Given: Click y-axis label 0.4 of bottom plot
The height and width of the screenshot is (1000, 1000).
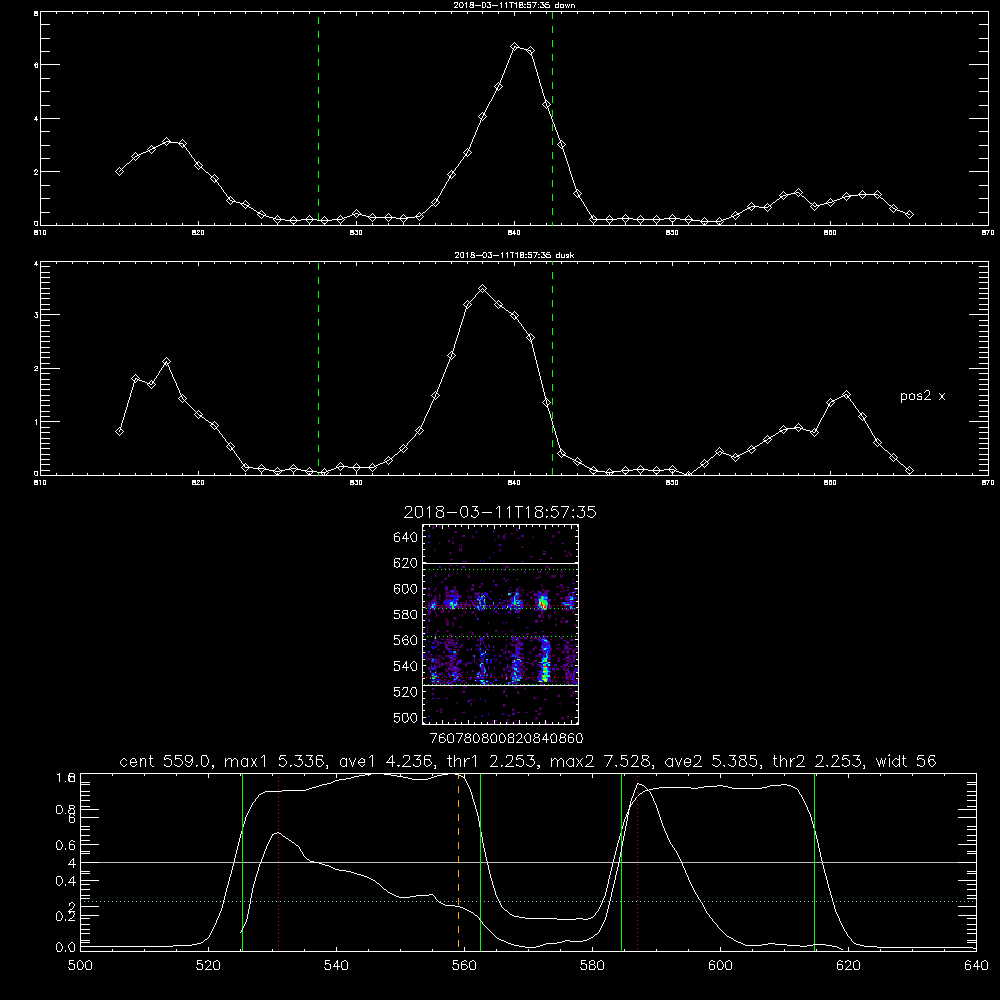Looking at the screenshot, I should [65, 881].
